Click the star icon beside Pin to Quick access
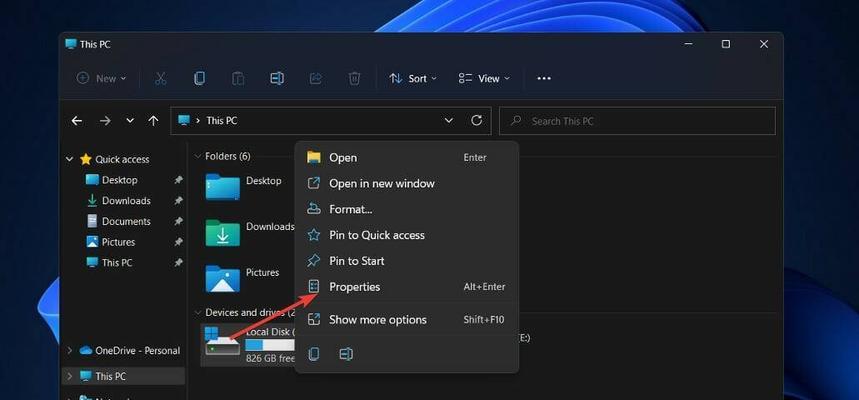Image resolution: width=859 pixels, height=400 pixels. coord(313,236)
